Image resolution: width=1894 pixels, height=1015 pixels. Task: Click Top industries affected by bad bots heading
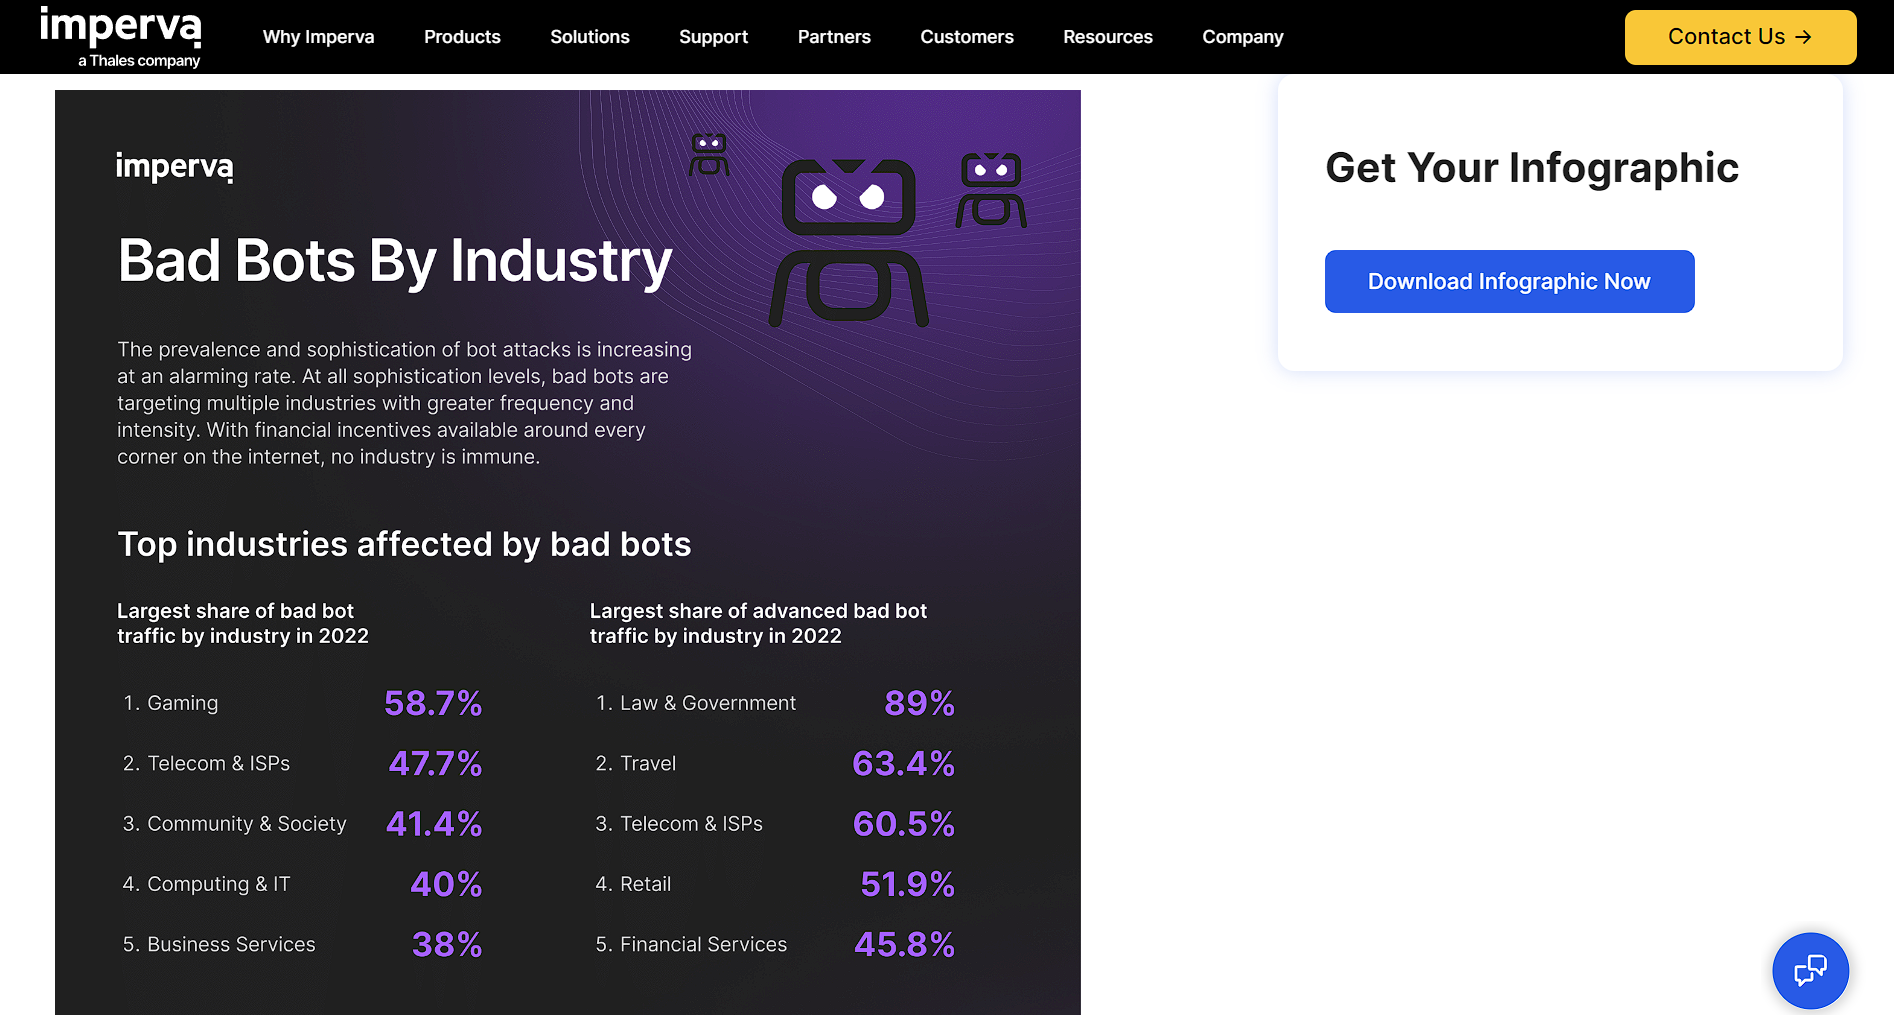[x=404, y=544]
